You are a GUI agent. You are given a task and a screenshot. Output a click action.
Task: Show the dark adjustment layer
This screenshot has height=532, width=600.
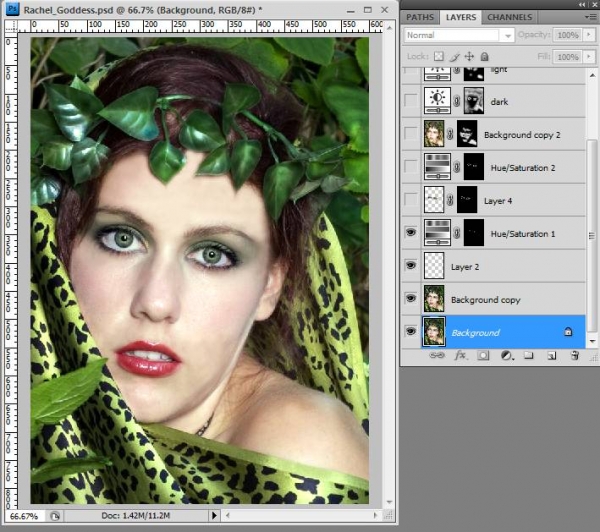[411, 101]
